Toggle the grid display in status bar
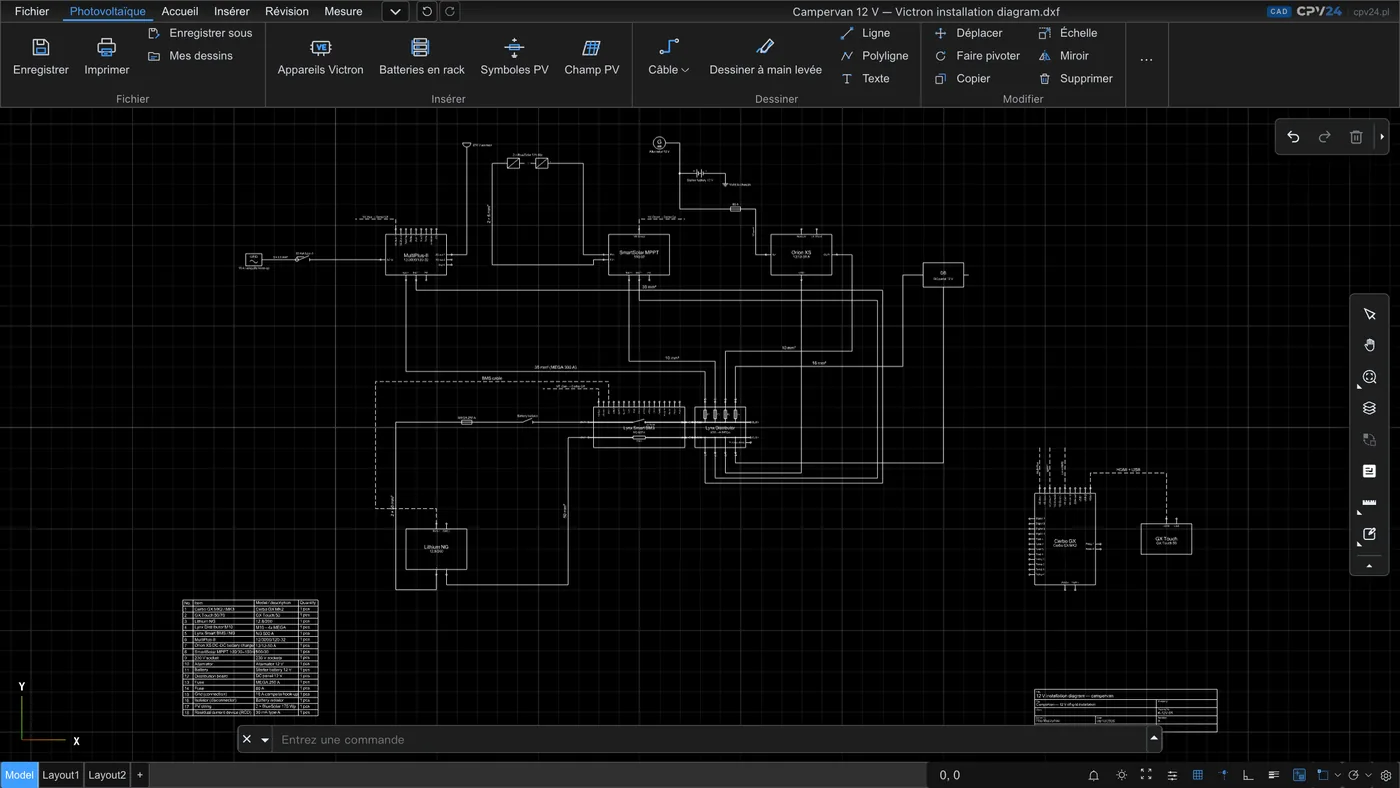This screenshot has height=788, width=1400. click(1198, 775)
